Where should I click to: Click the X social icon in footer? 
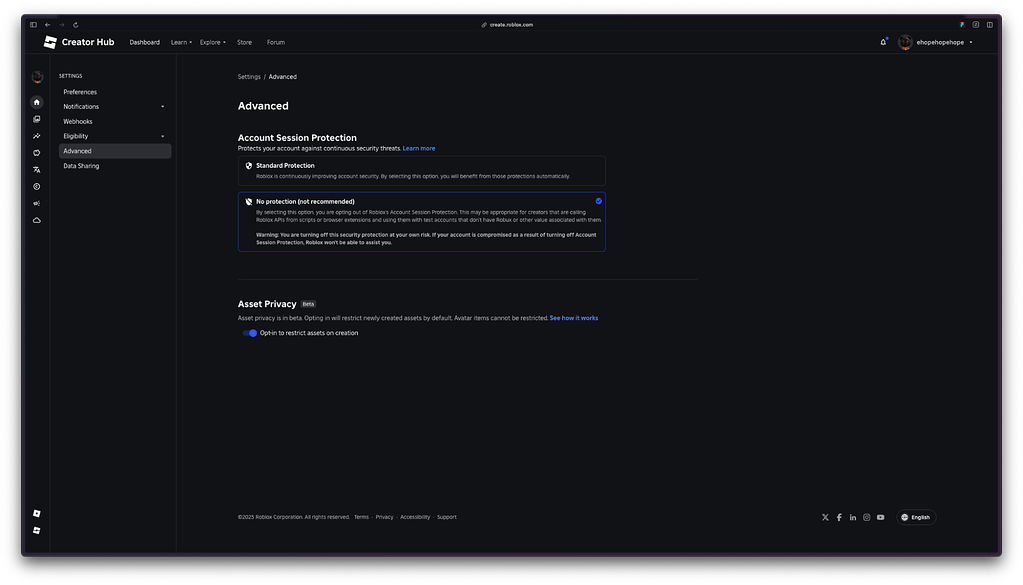[825, 517]
